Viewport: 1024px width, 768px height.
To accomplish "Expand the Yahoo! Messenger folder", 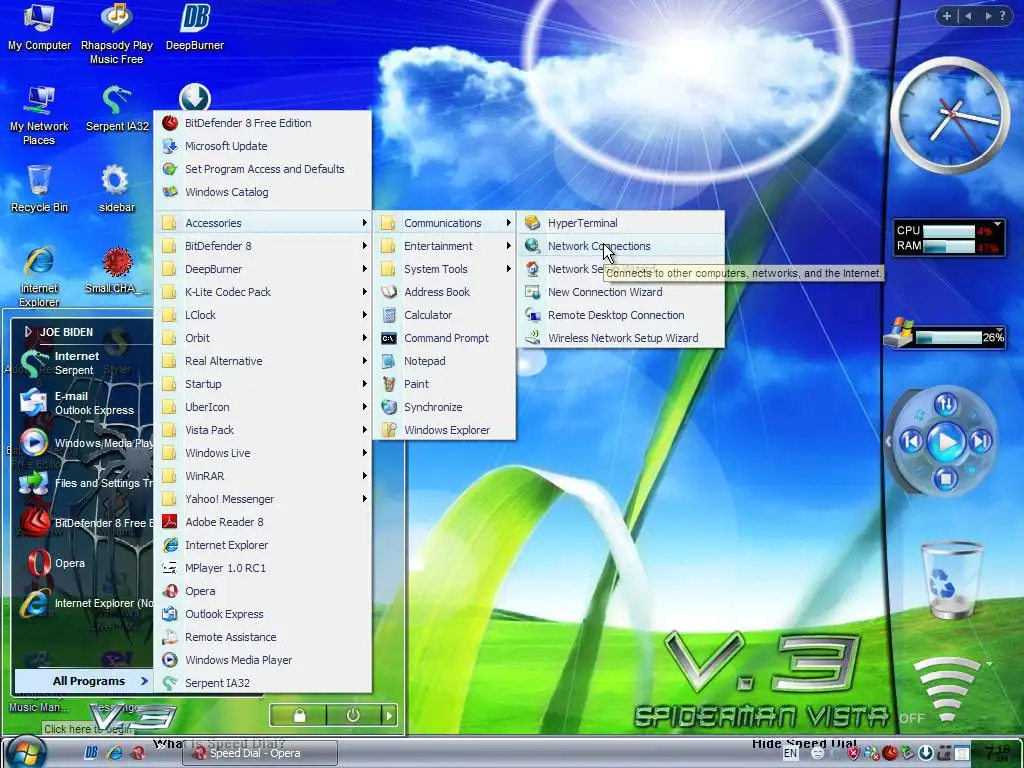I will pos(263,499).
